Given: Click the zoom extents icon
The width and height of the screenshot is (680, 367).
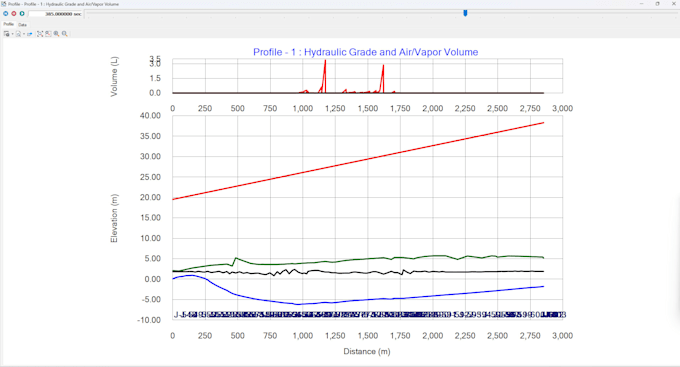Looking at the screenshot, I should 40,33.
